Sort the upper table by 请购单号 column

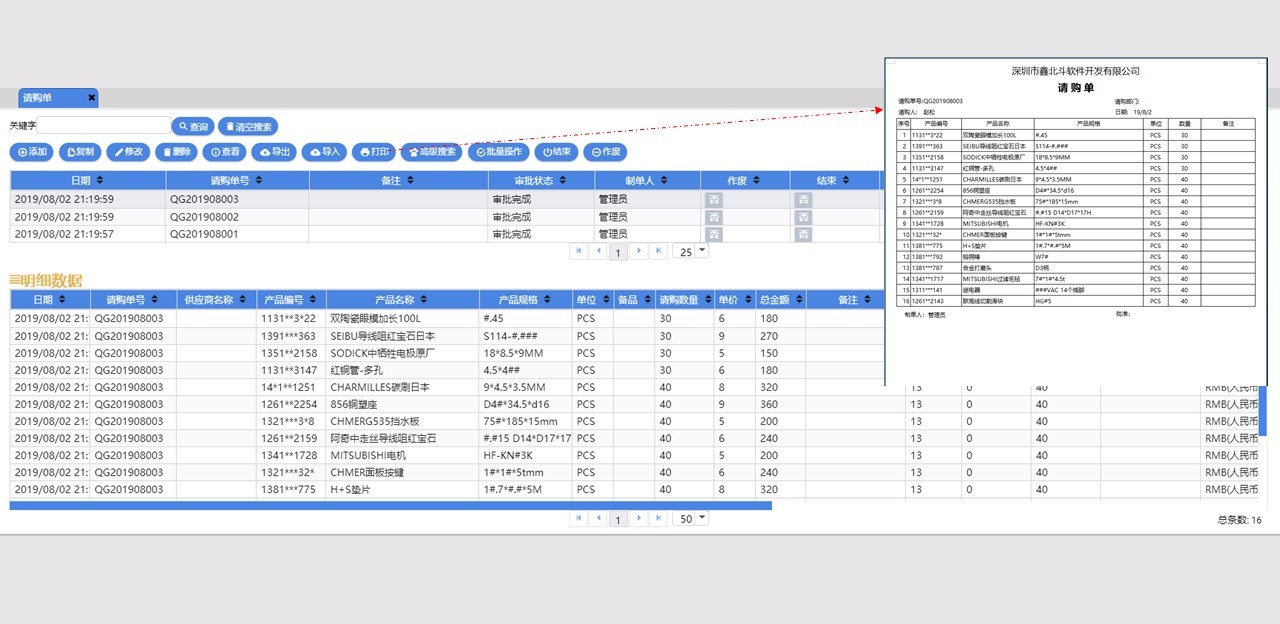pos(236,180)
